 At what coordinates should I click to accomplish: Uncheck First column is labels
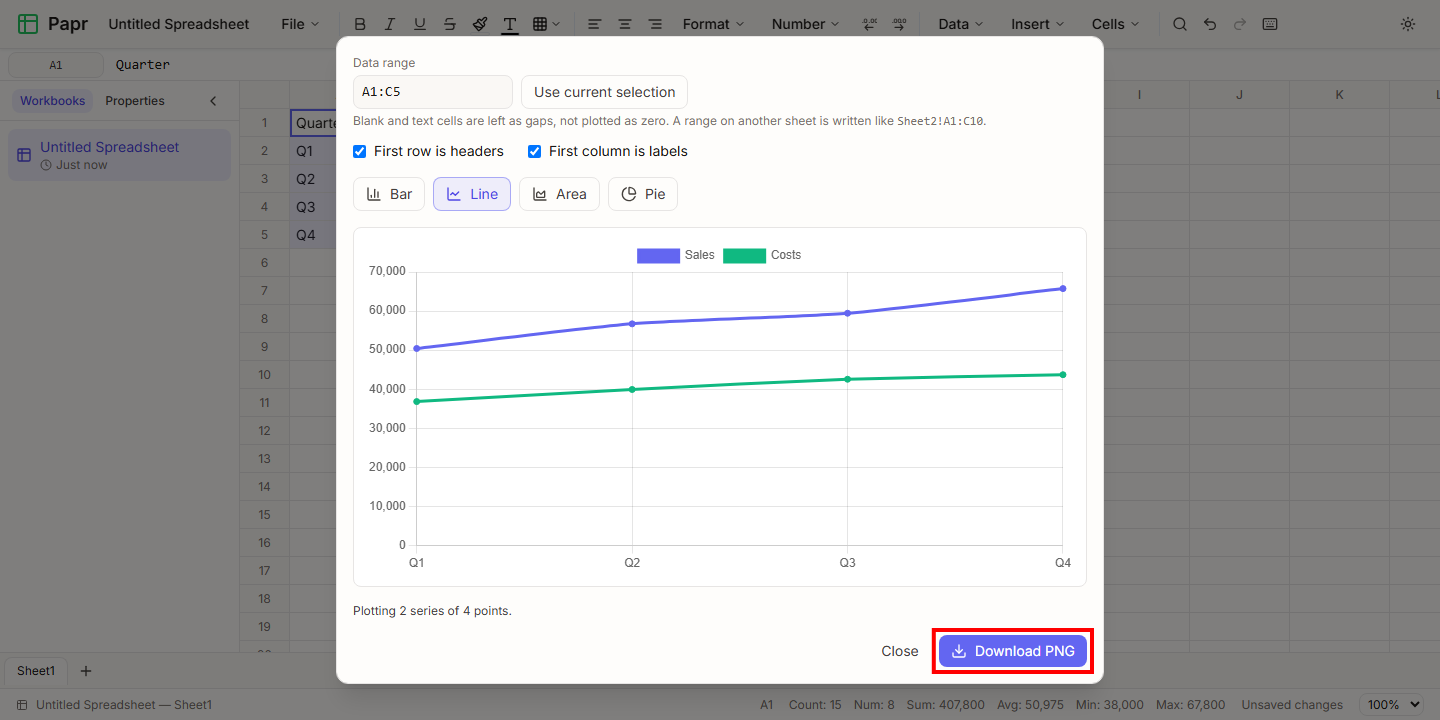click(535, 152)
